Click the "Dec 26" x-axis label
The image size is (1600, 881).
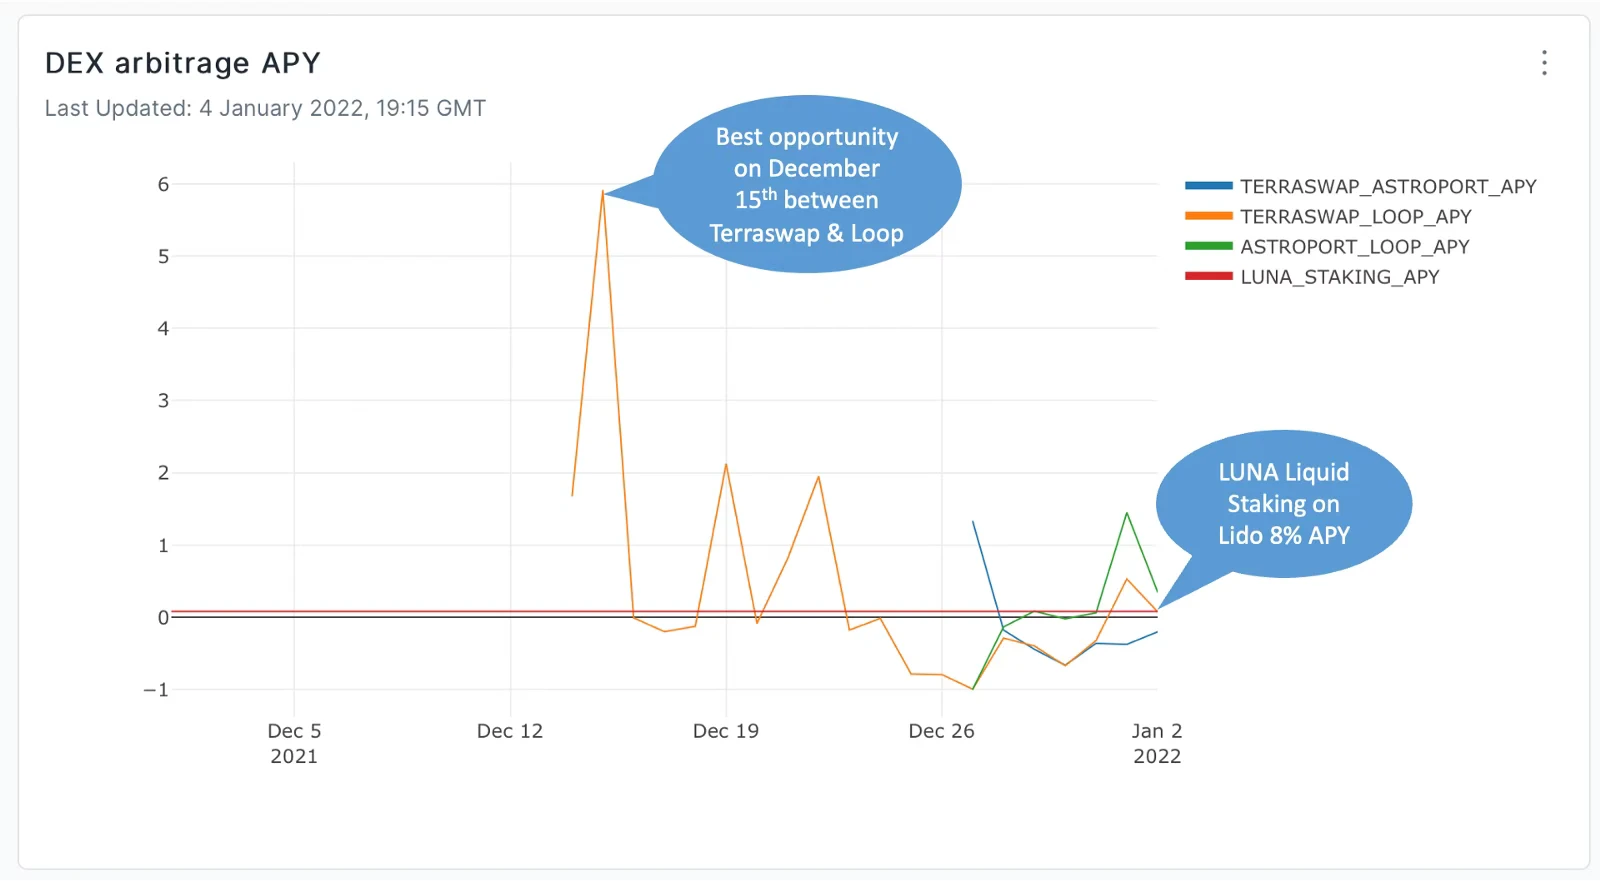pos(941,731)
